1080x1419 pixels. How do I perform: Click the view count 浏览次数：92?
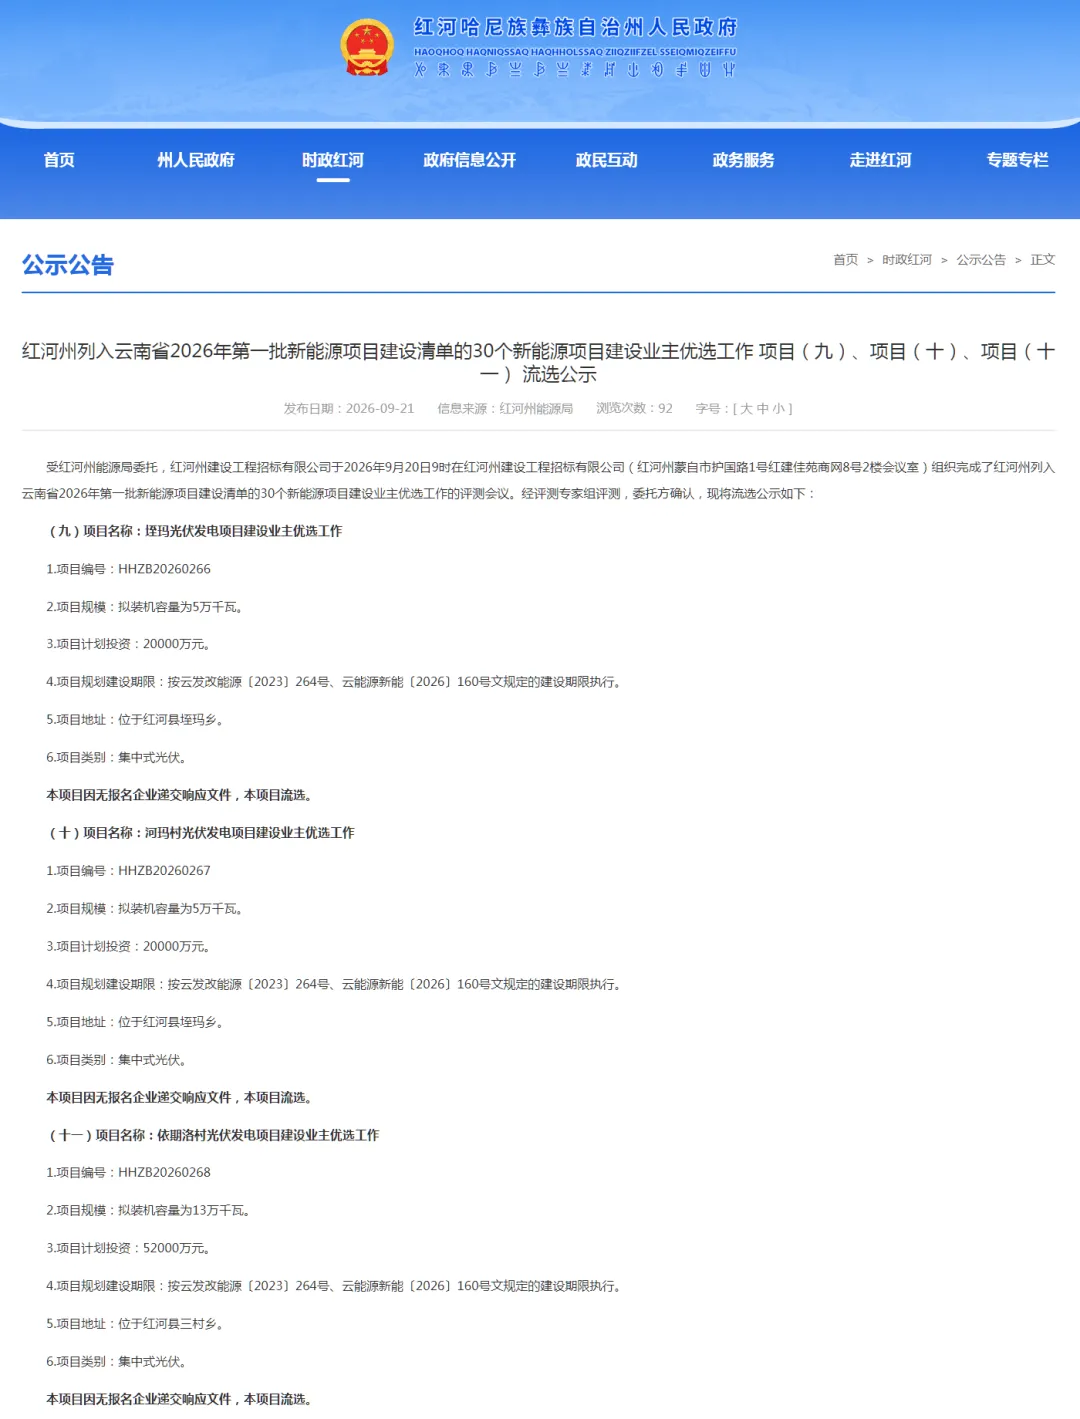634,409
